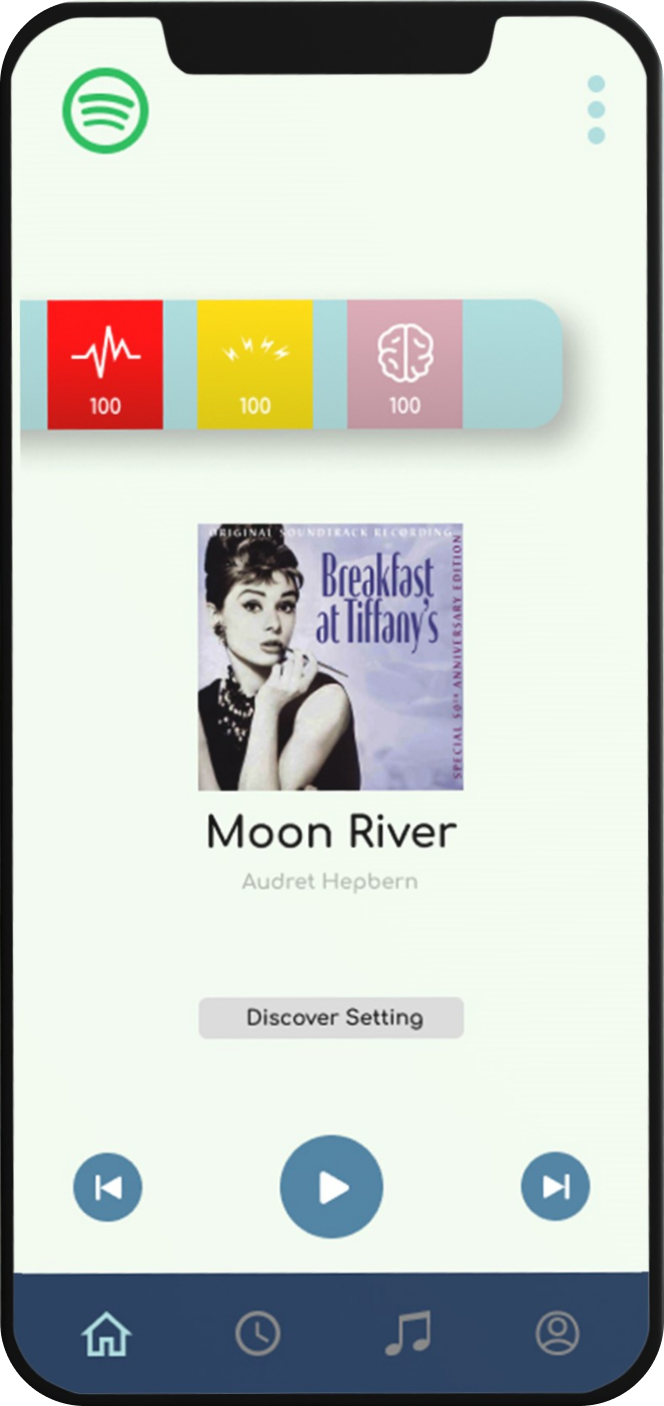This screenshot has width=664, height=1406.
Task: Click the 100 value under heartbeat icon
Action: pyautogui.click(x=105, y=406)
